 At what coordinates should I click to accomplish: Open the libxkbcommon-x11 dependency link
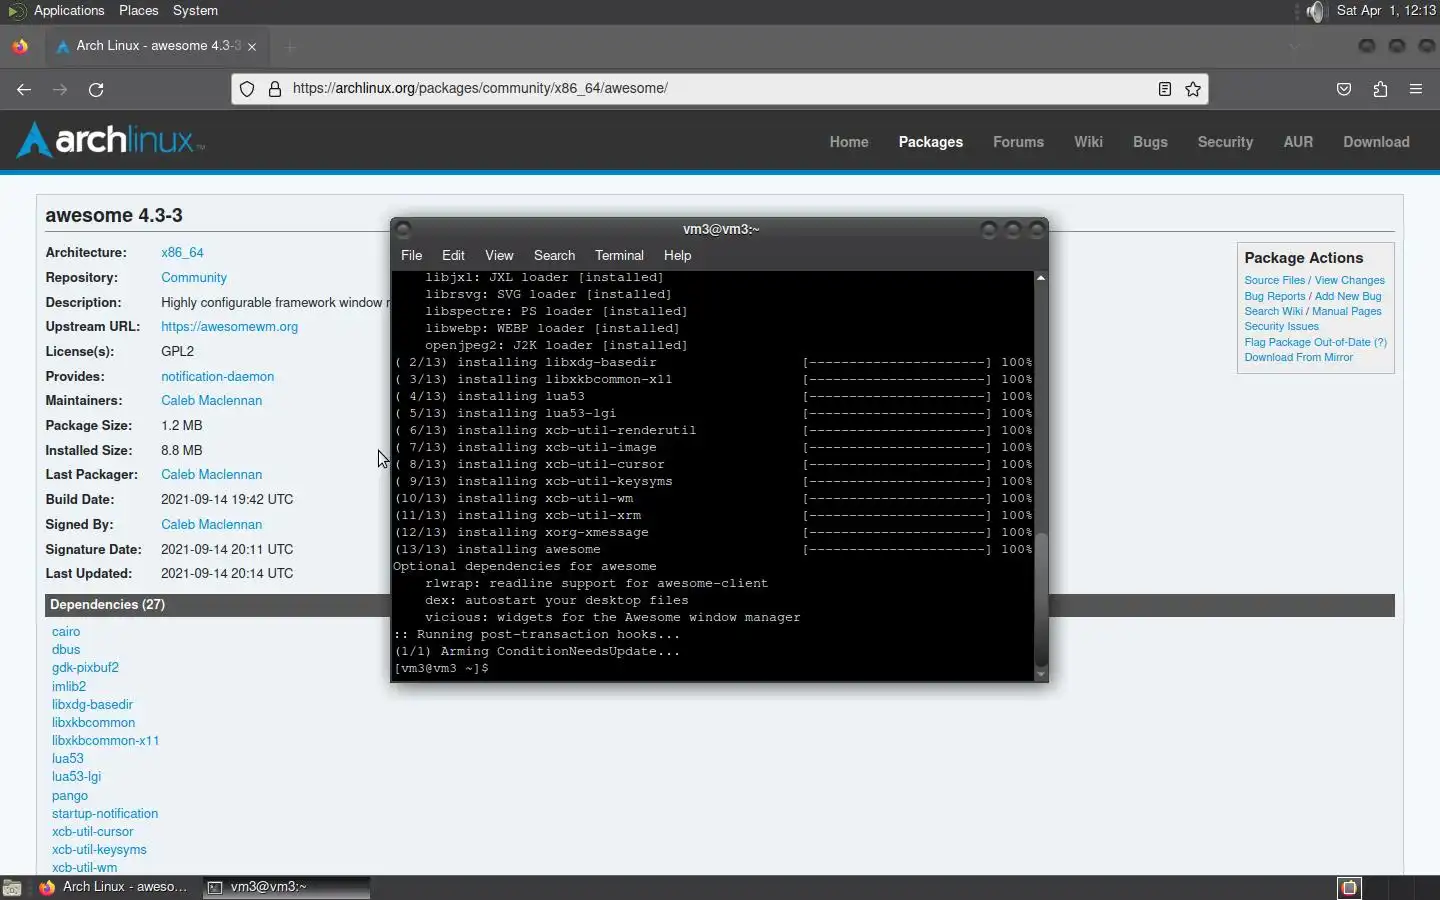(x=105, y=741)
